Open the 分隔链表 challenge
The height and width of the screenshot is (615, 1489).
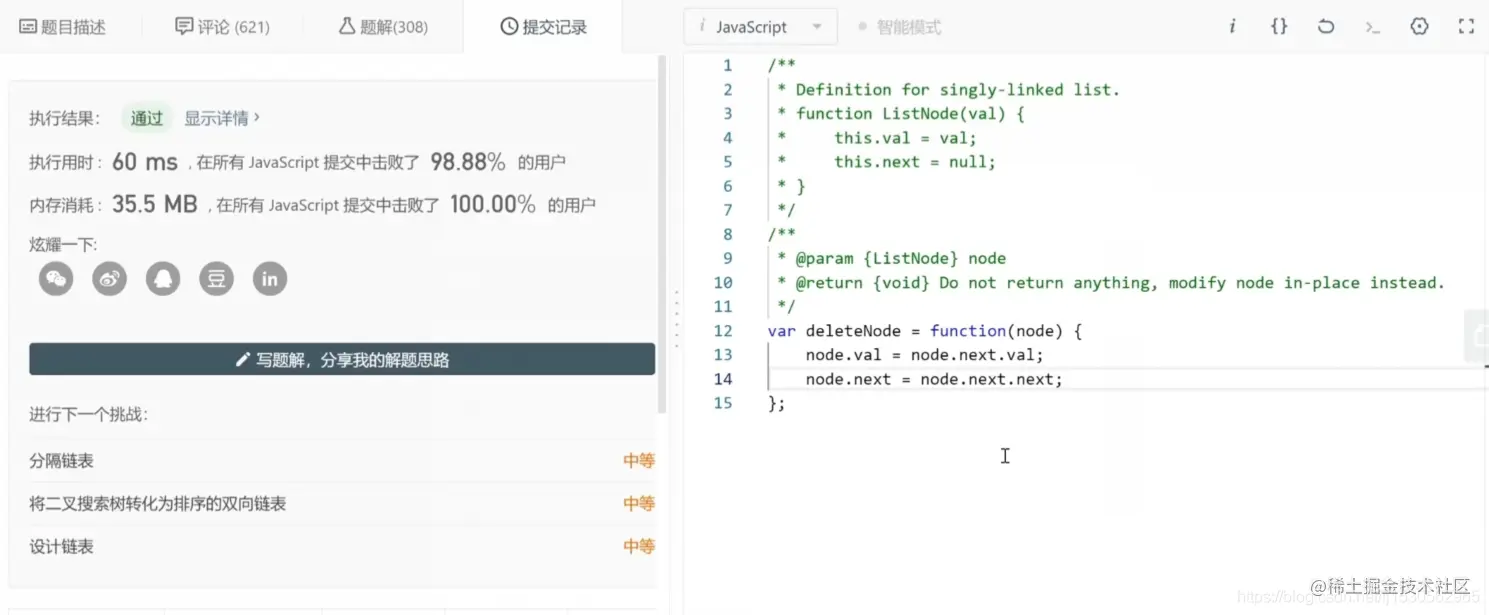coord(62,461)
